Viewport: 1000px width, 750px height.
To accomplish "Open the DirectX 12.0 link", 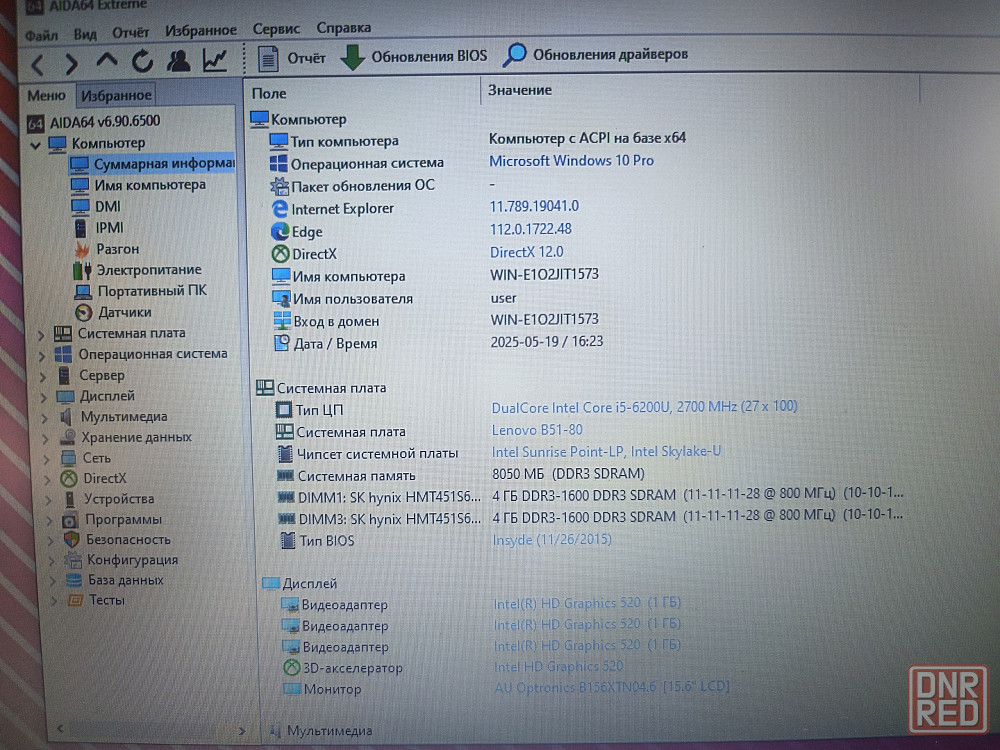I will point(527,253).
